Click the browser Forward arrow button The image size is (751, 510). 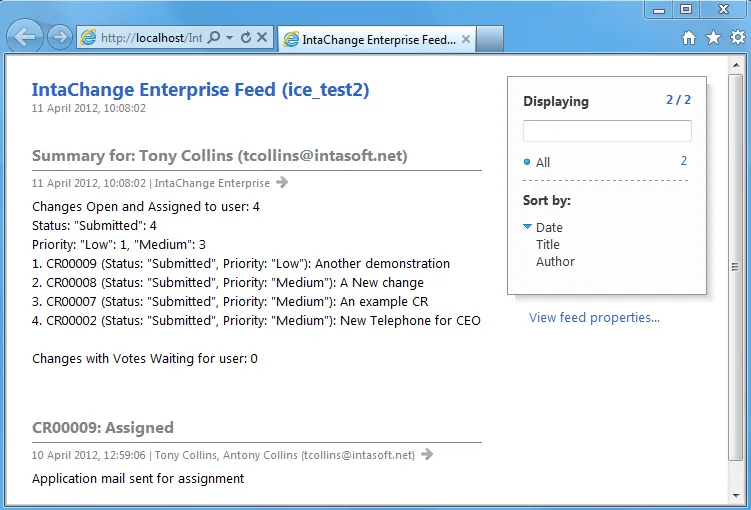tap(59, 37)
